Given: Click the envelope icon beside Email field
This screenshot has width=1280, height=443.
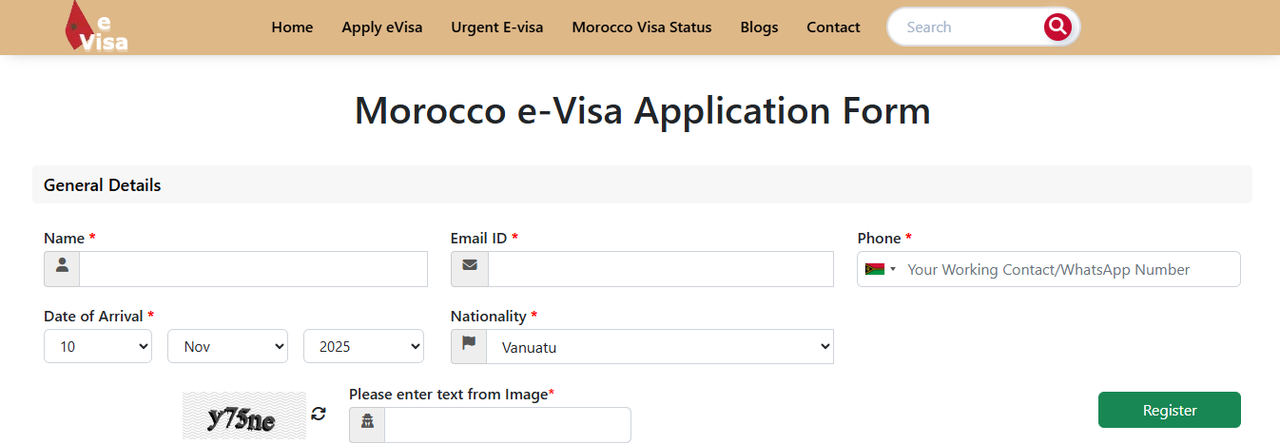Looking at the screenshot, I should click(x=469, y=269).
